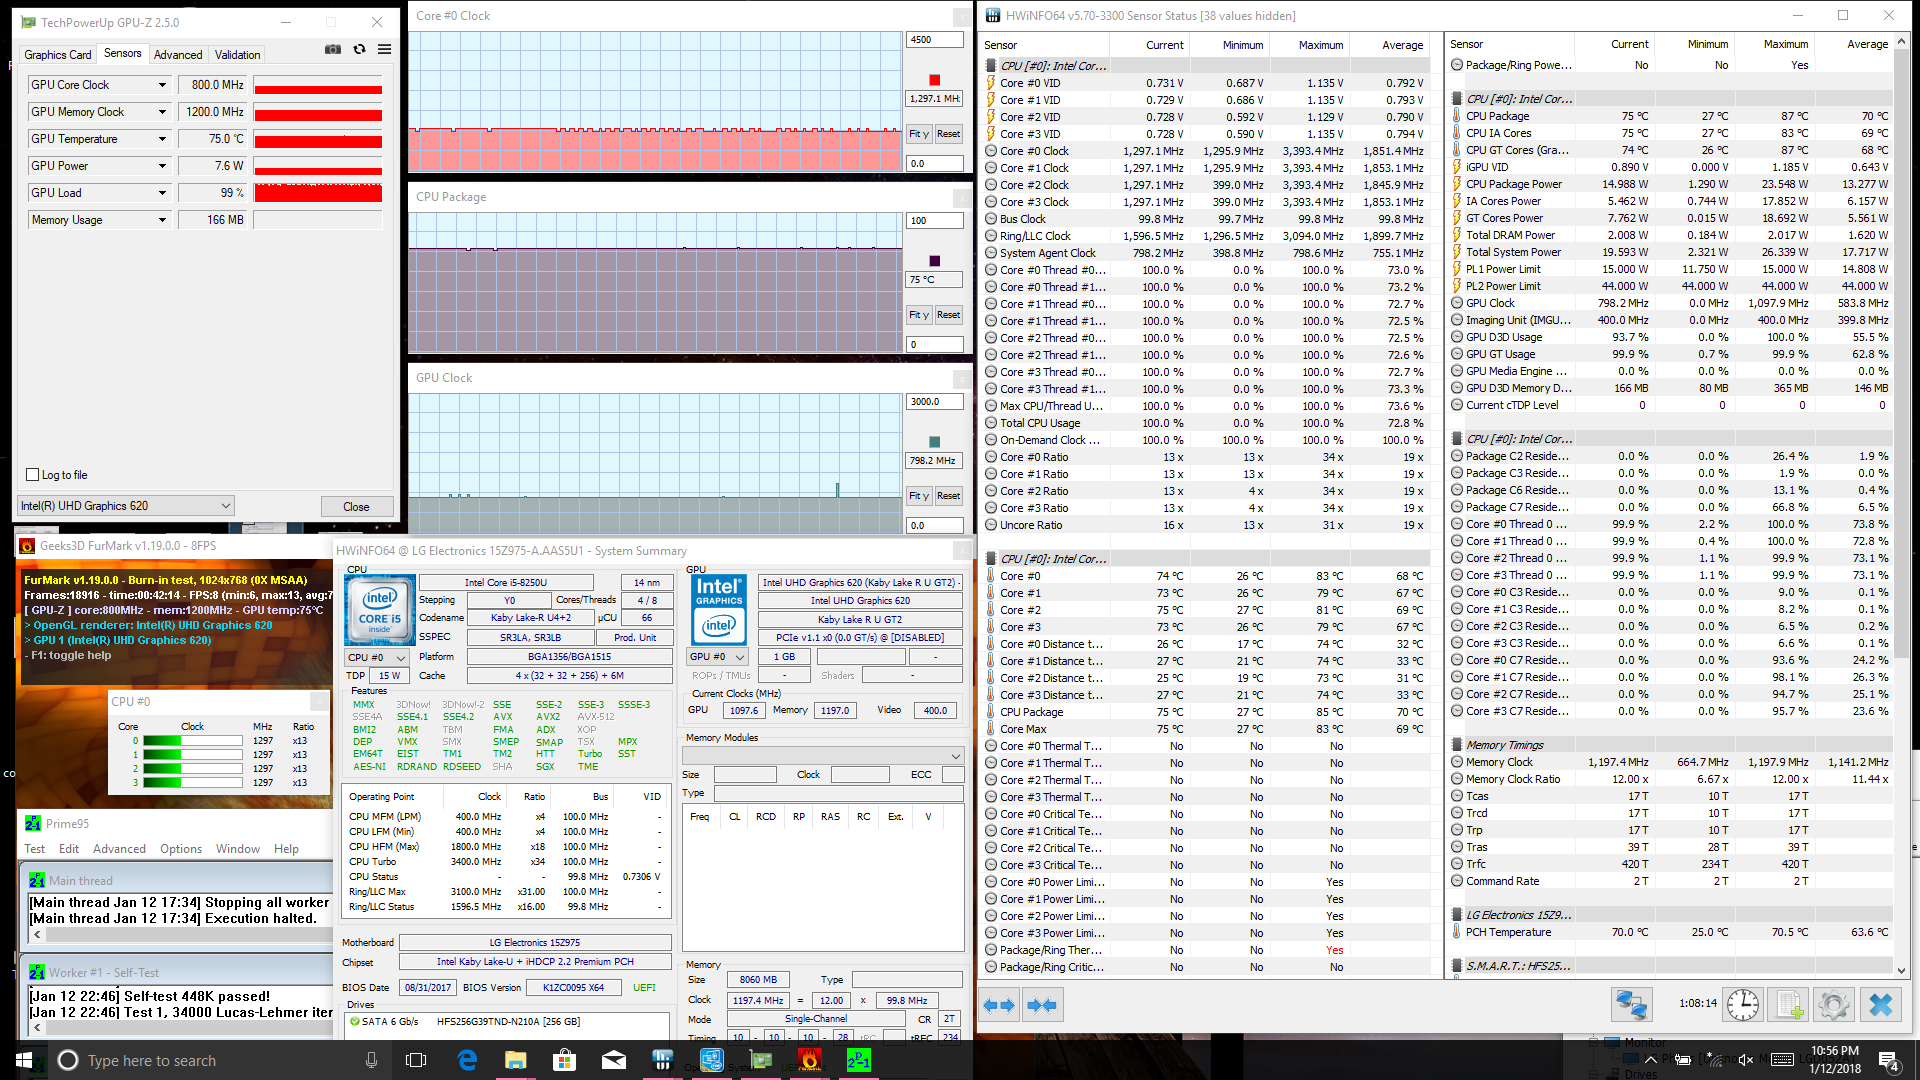
Task: Open Prime95 Advanced menu
Action: tap(119, 849)
